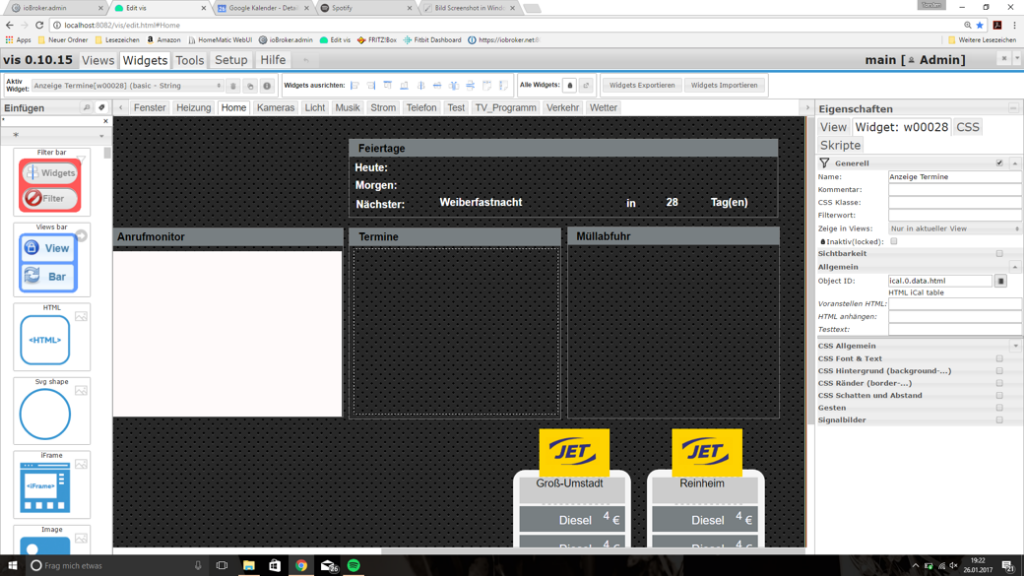Enable CSS Ränder (border) checkbox

(x=999, y=383)
